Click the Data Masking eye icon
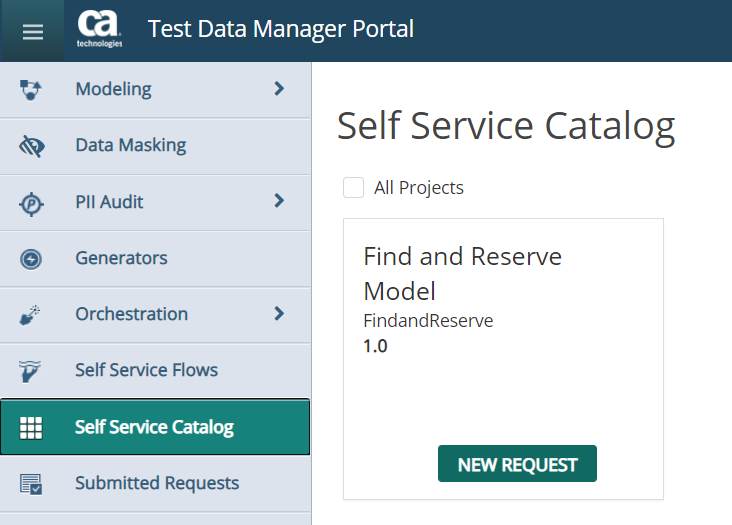Screen dimensions: 732x525 pos(31,146)
